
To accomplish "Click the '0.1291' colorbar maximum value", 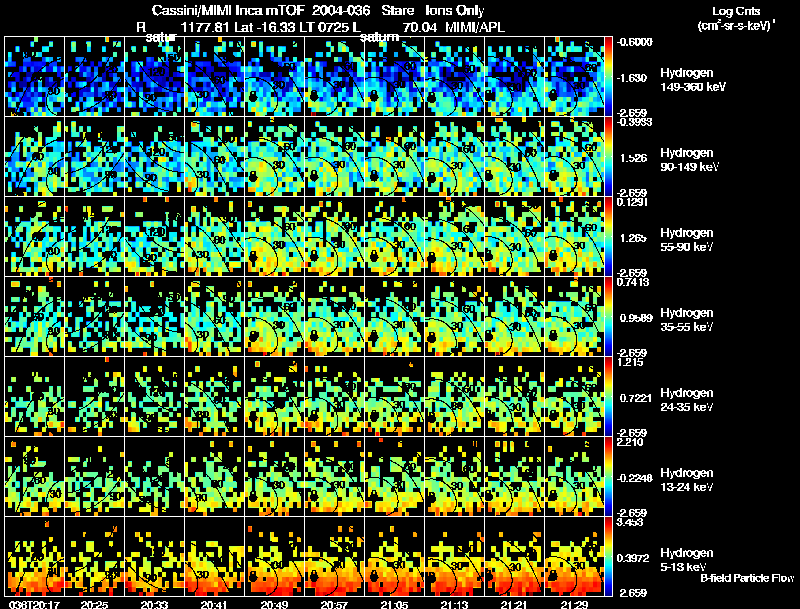I will pyautogui.click(x=632, y=202).
